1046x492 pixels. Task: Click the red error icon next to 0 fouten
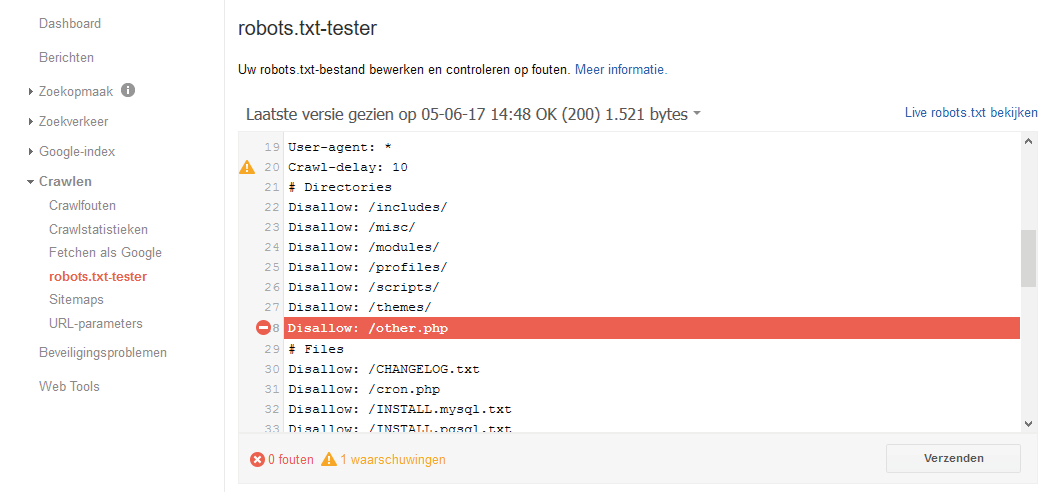pos(257,460)
